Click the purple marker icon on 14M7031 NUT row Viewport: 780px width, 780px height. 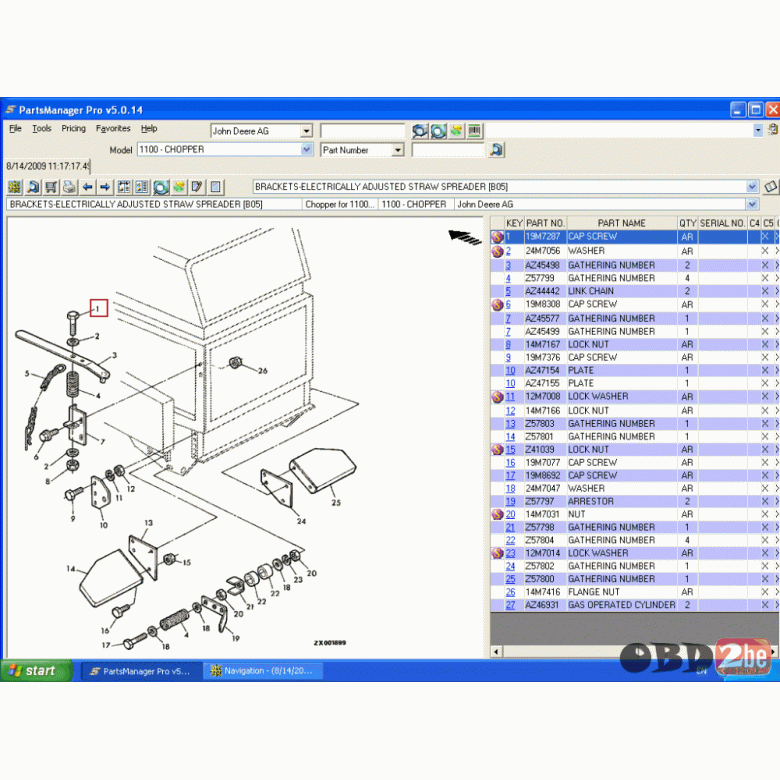coord(497,514)
